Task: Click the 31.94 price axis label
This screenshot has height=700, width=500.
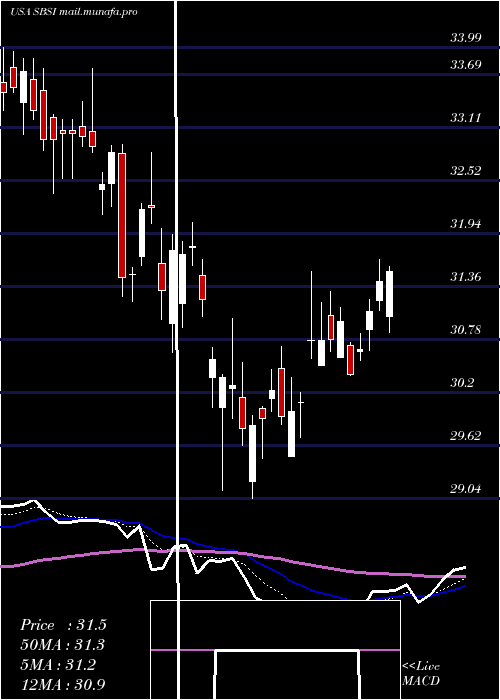Action: (466, 224)
